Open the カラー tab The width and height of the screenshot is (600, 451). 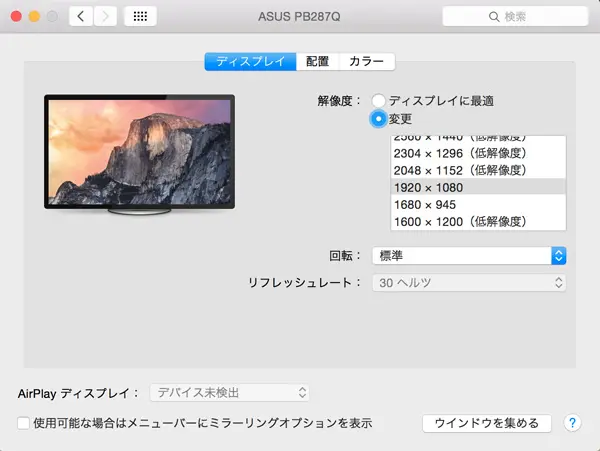[x=367, y=62]
